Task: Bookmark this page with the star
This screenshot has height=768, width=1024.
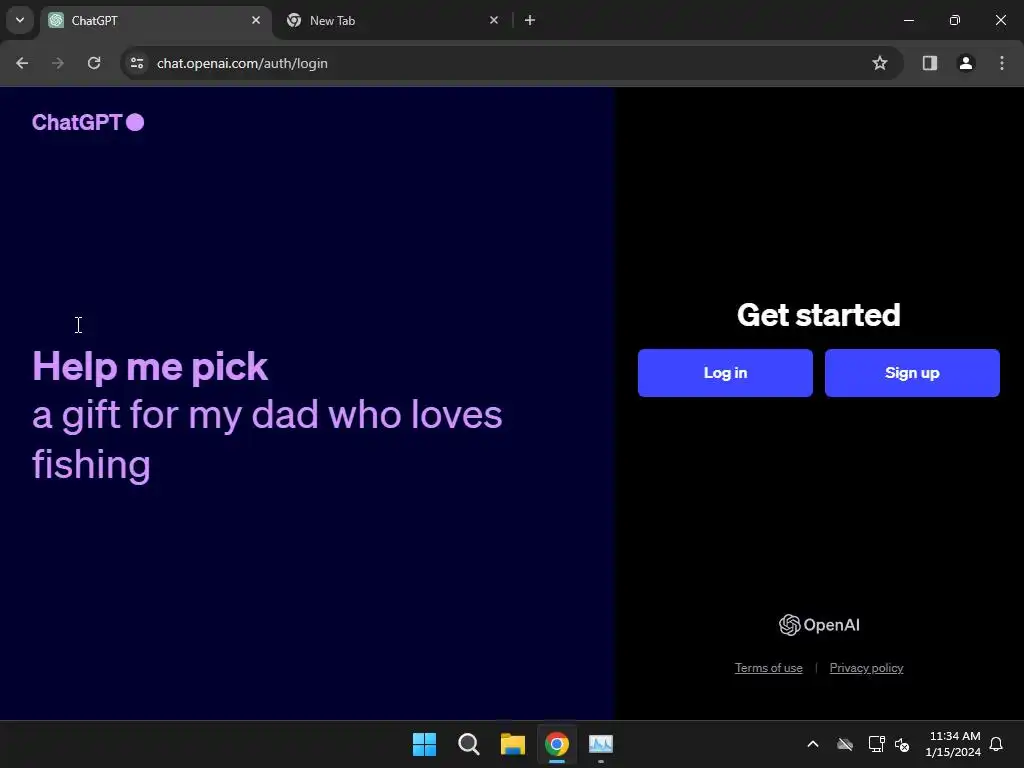Action: [x=880, y=63]
